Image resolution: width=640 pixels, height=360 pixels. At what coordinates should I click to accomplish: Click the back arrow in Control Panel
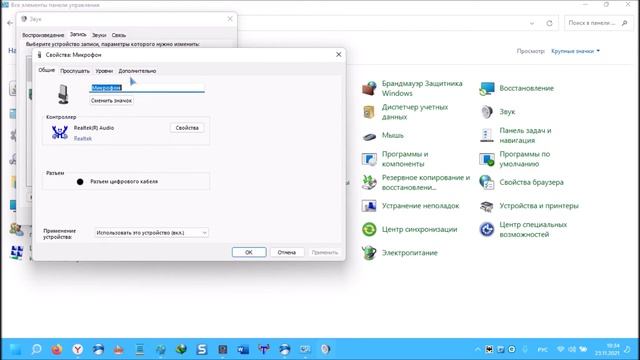(x=10, y=23)
